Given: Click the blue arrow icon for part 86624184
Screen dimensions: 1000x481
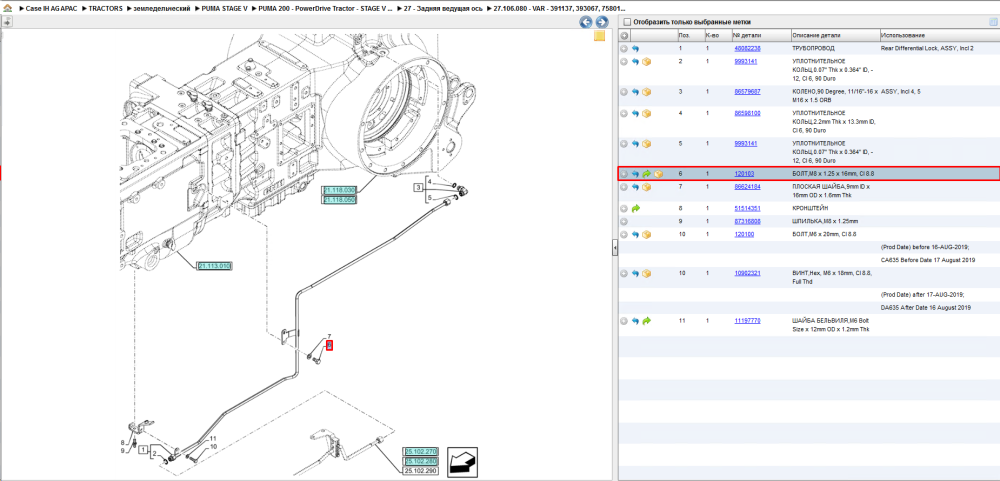Looking at the screenshot, I should coord(635,187).
